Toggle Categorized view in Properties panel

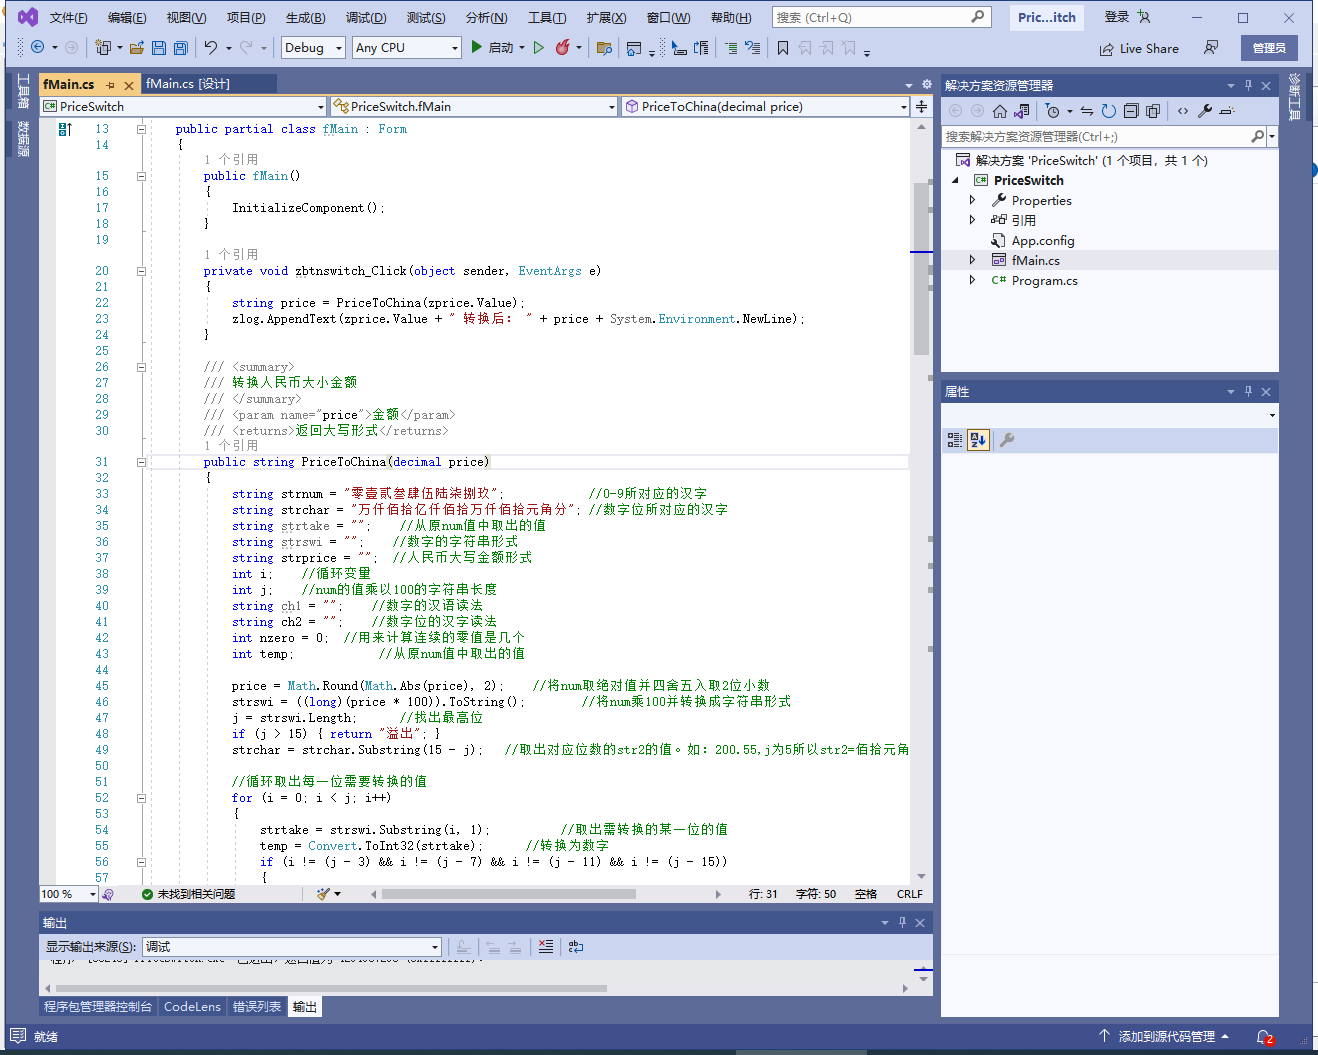[x=955, y=440]
